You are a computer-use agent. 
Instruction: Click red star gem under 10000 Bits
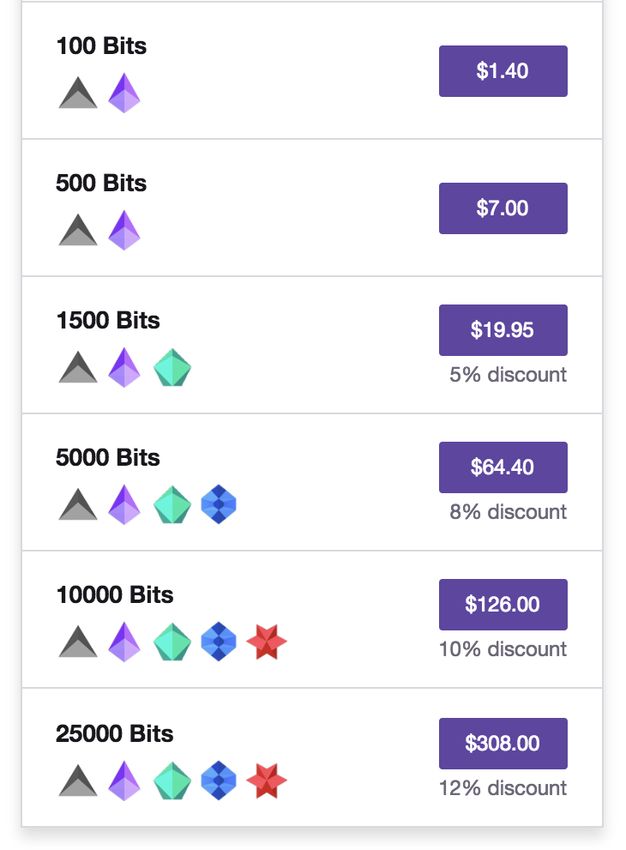[266, 642]
